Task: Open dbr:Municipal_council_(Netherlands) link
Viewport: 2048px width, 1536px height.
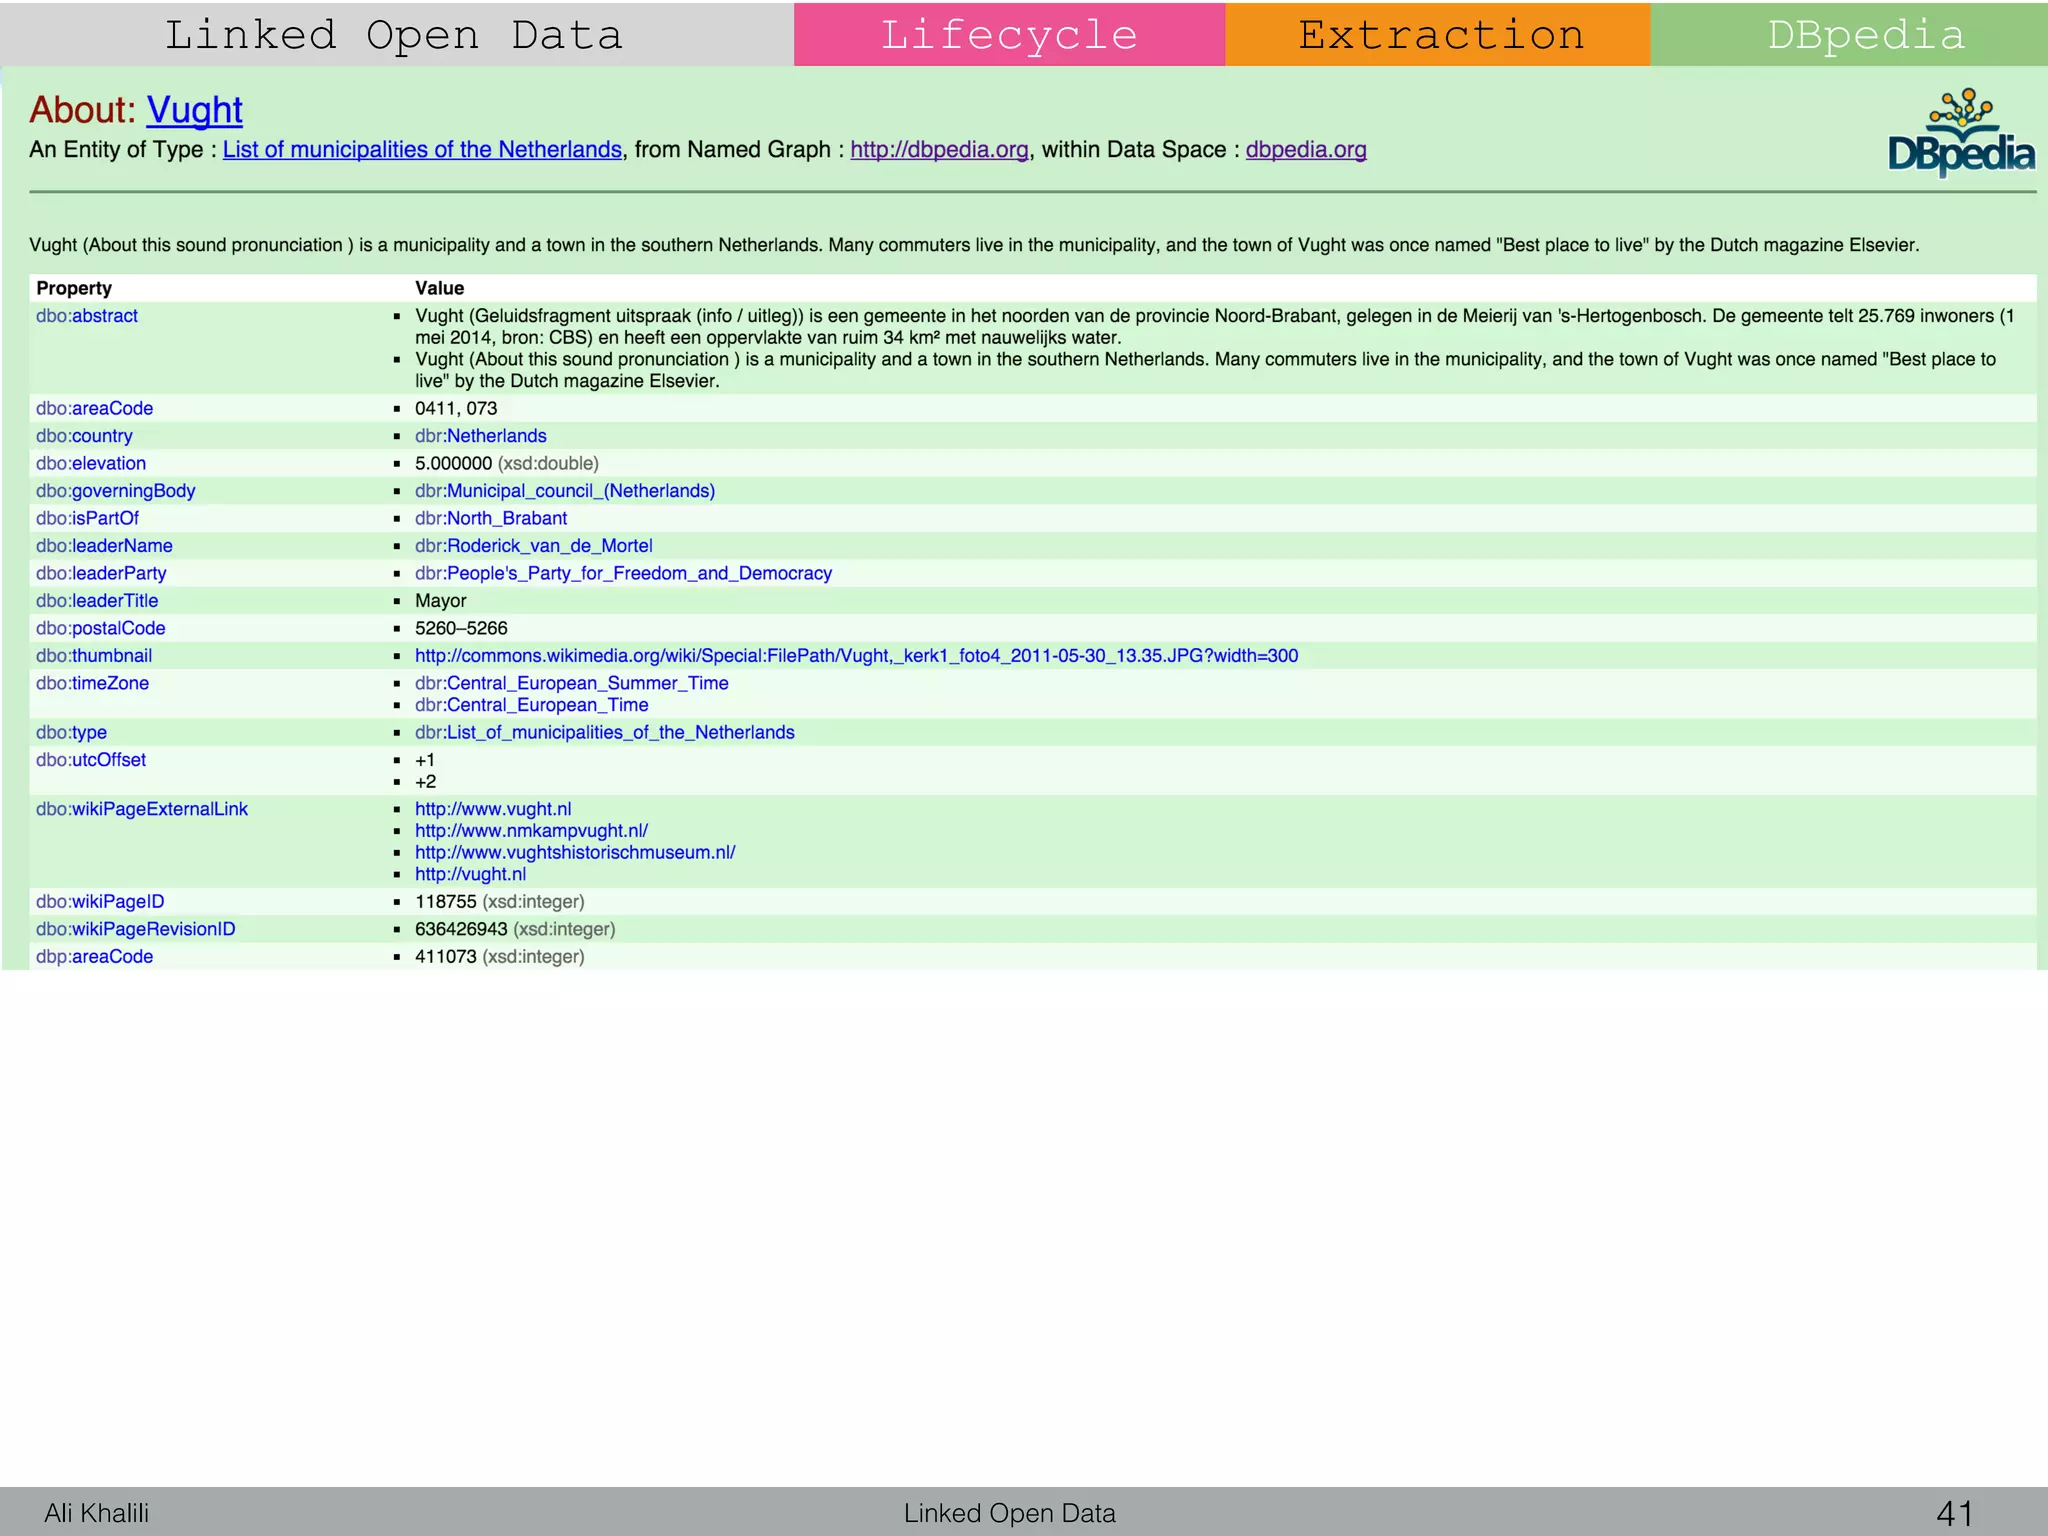Action: tap(565, 491)
